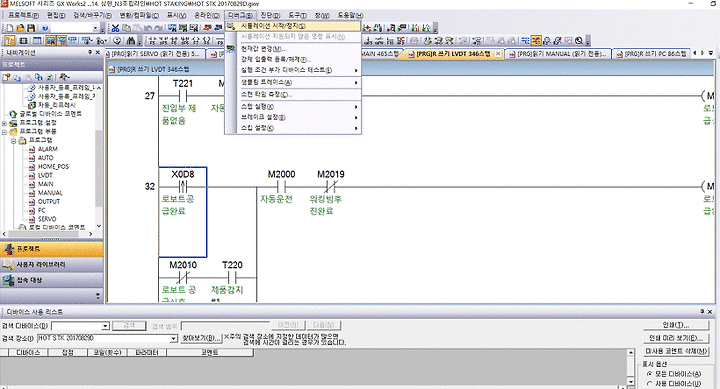The image size is (720, 389).
Task: Select All devices radio button
Action: [650, 374]
